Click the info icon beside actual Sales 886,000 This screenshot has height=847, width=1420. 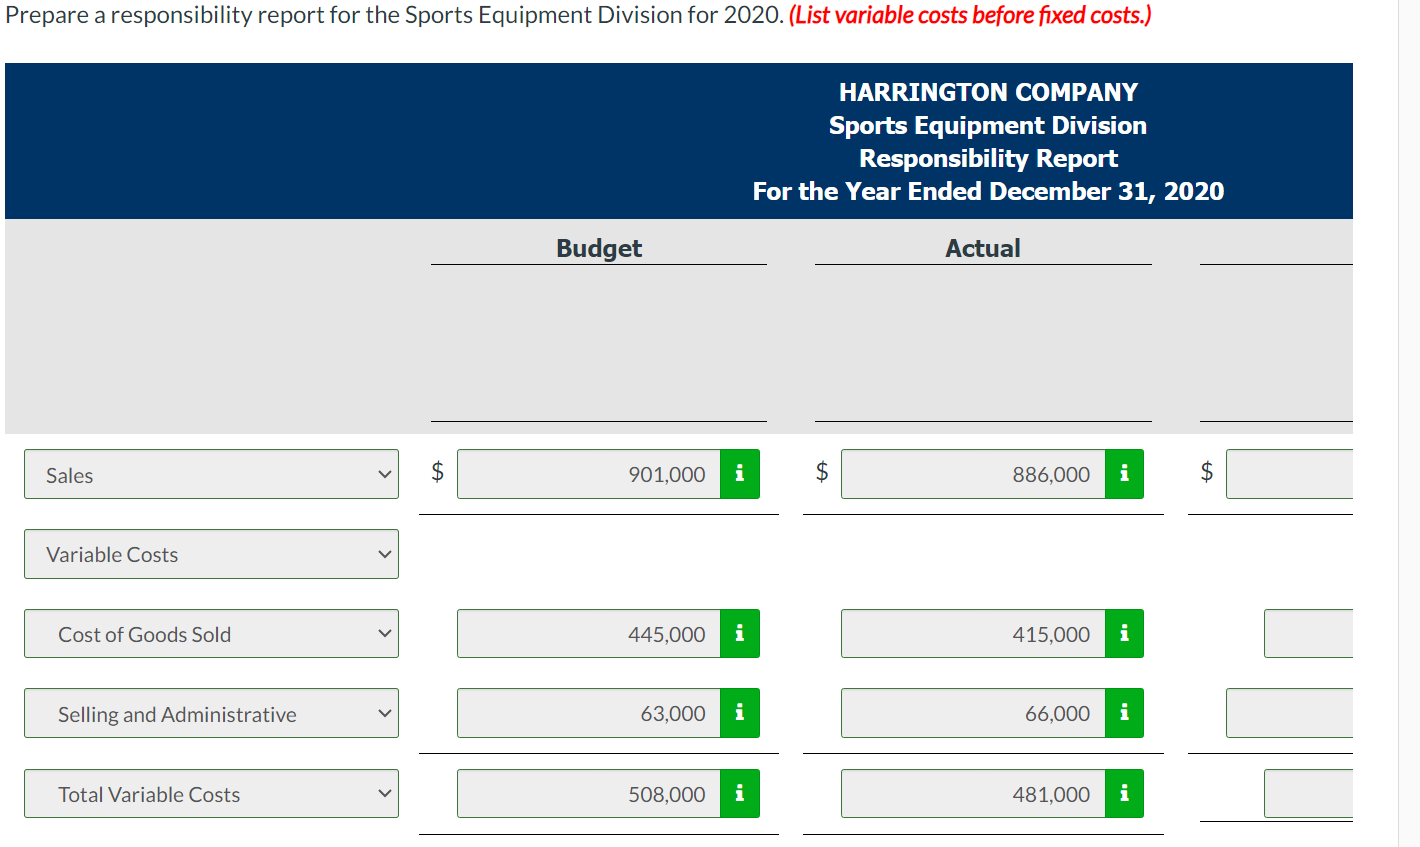[x=1124, y=474]
